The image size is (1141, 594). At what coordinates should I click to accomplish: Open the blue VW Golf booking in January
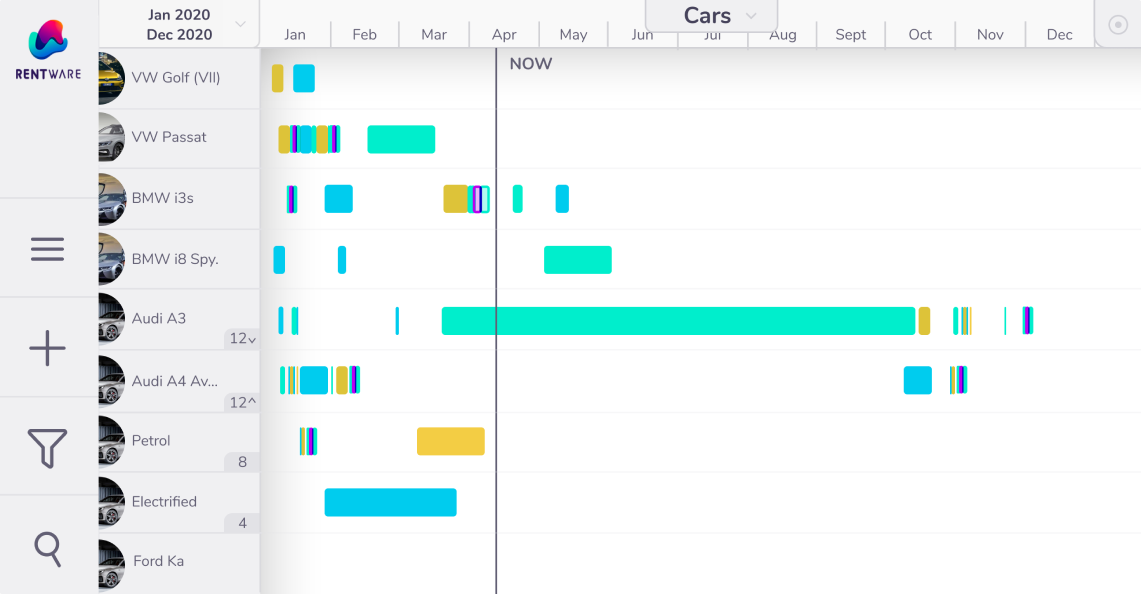pyautogui.click(x=304, y=79)
